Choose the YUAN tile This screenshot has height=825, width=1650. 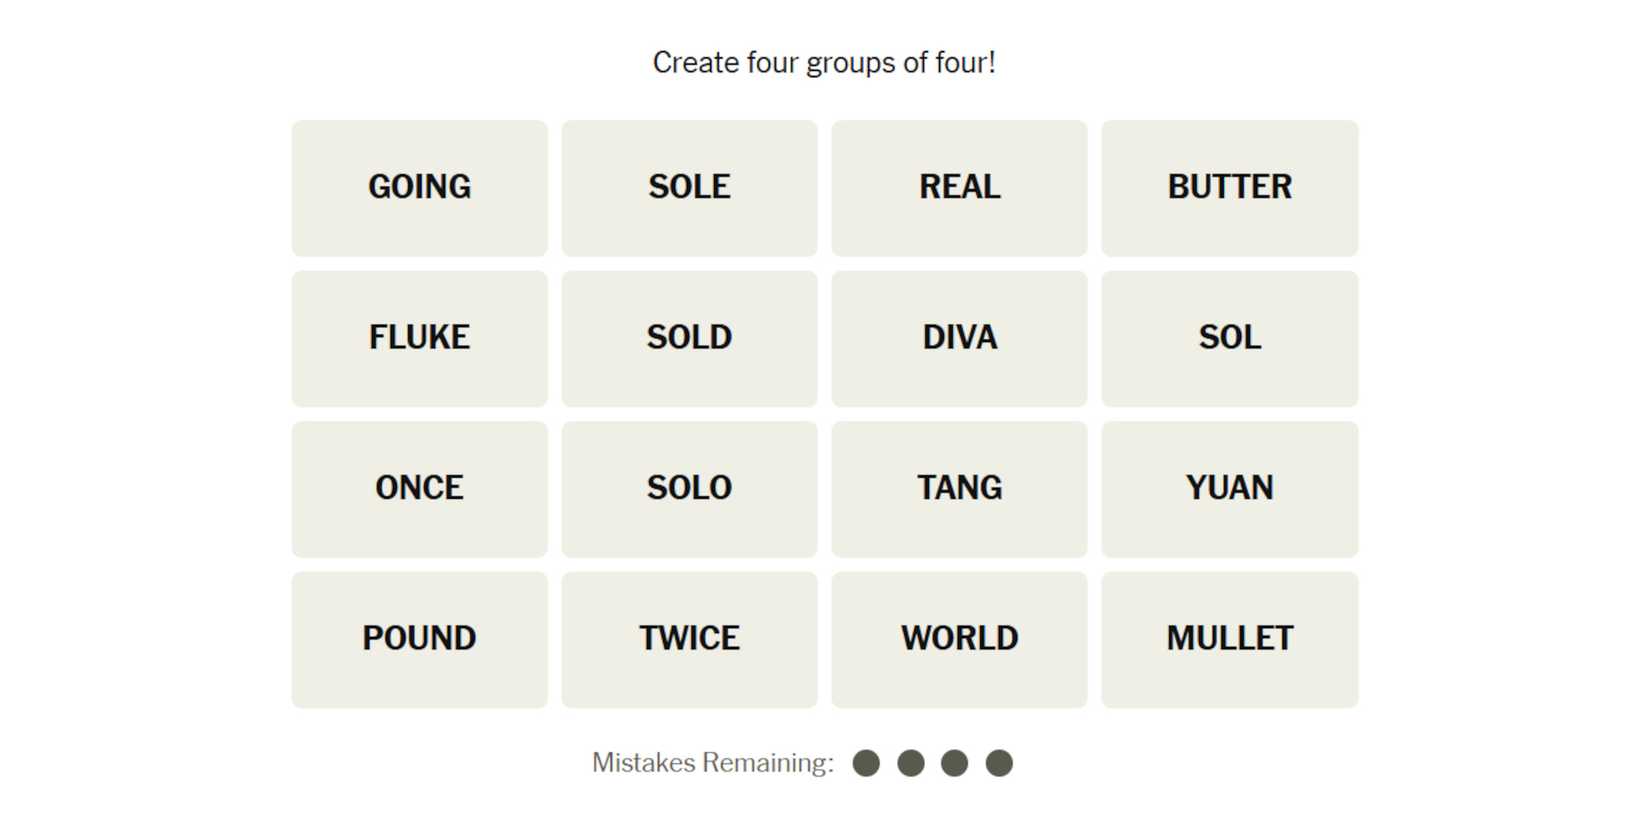pyautogui.click(x=1229, y=489)
